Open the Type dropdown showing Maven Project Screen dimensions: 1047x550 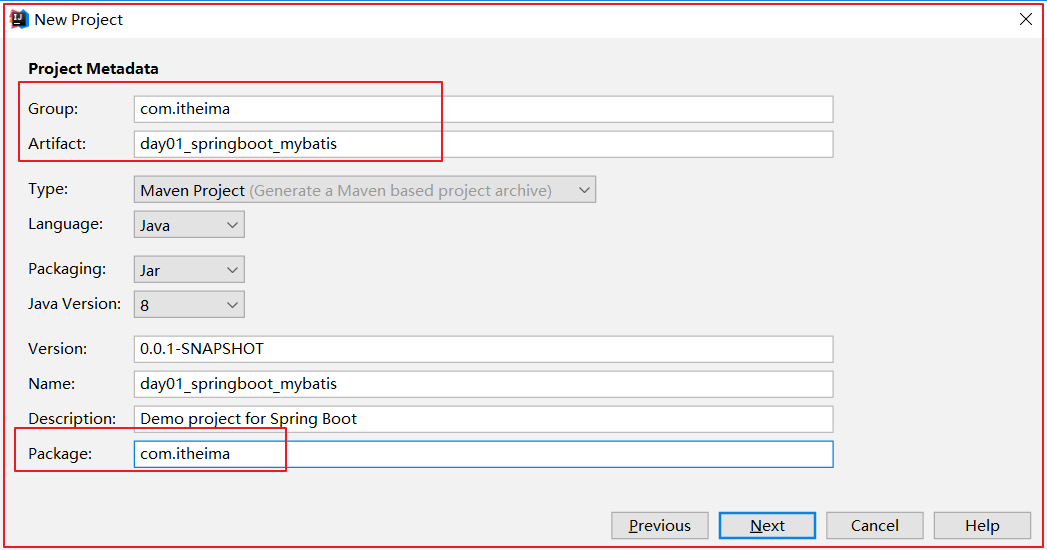[x=365, y=190]
